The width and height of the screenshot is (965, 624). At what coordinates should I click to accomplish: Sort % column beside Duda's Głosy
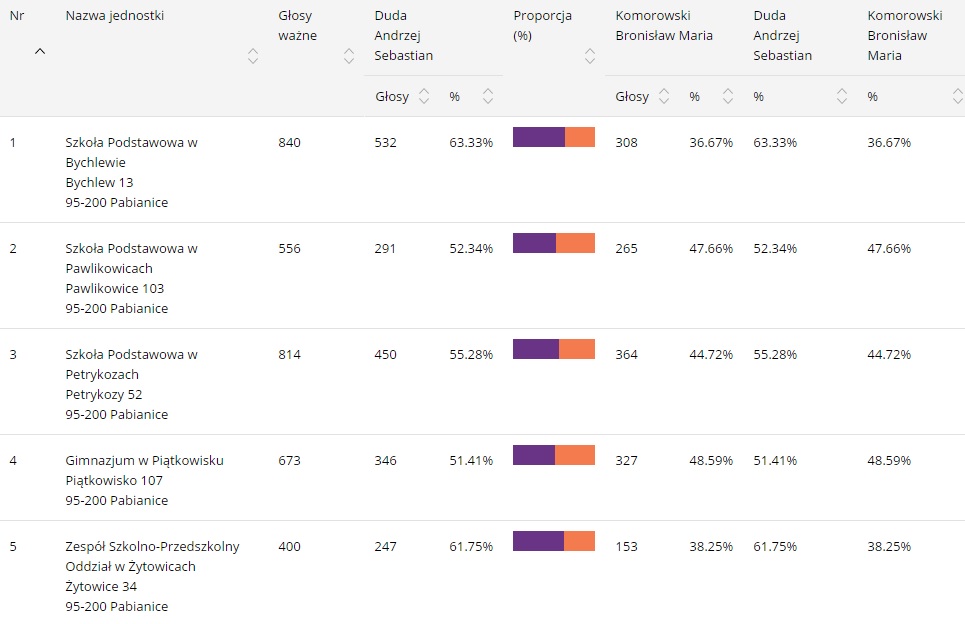click(488, 97)
